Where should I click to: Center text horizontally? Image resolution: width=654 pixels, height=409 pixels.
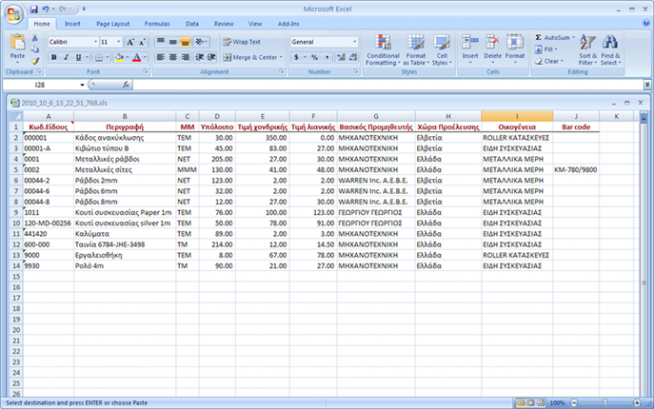[173, 57]
